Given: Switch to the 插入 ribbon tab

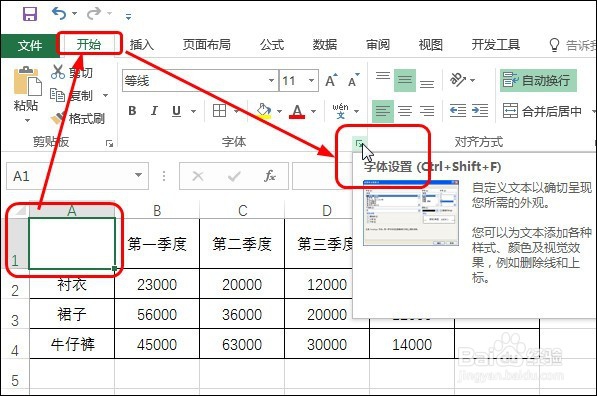Looking at the screenshot, I should 142,45.
